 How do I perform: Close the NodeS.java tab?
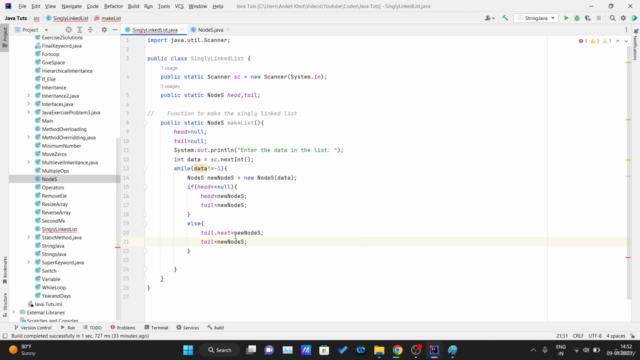(228, 30)
